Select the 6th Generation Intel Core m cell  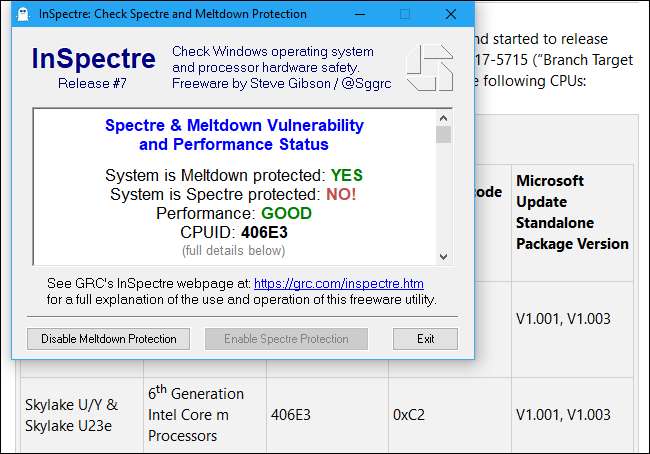(196, 414)
